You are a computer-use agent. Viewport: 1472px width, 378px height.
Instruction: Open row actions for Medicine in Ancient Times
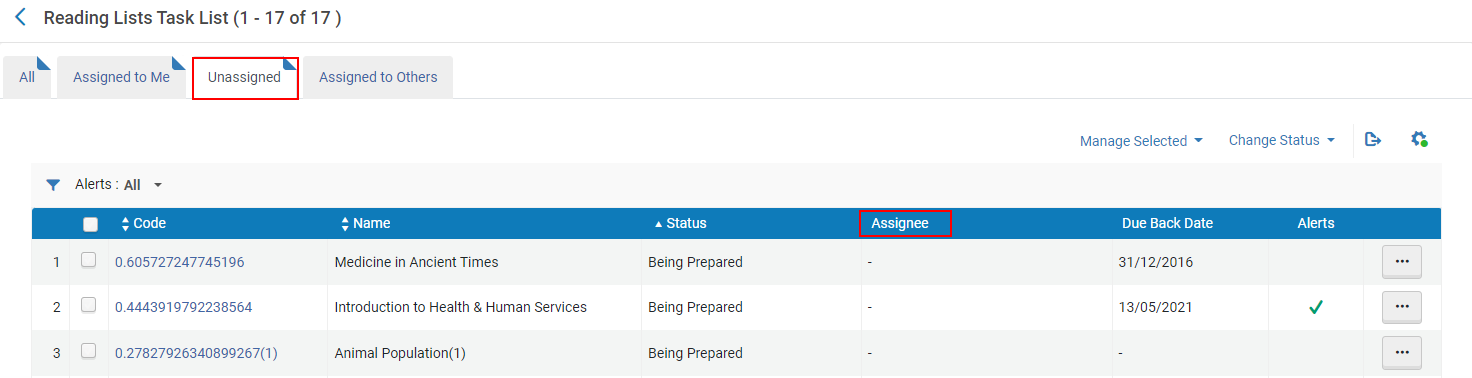click(x=1401, y=262)
